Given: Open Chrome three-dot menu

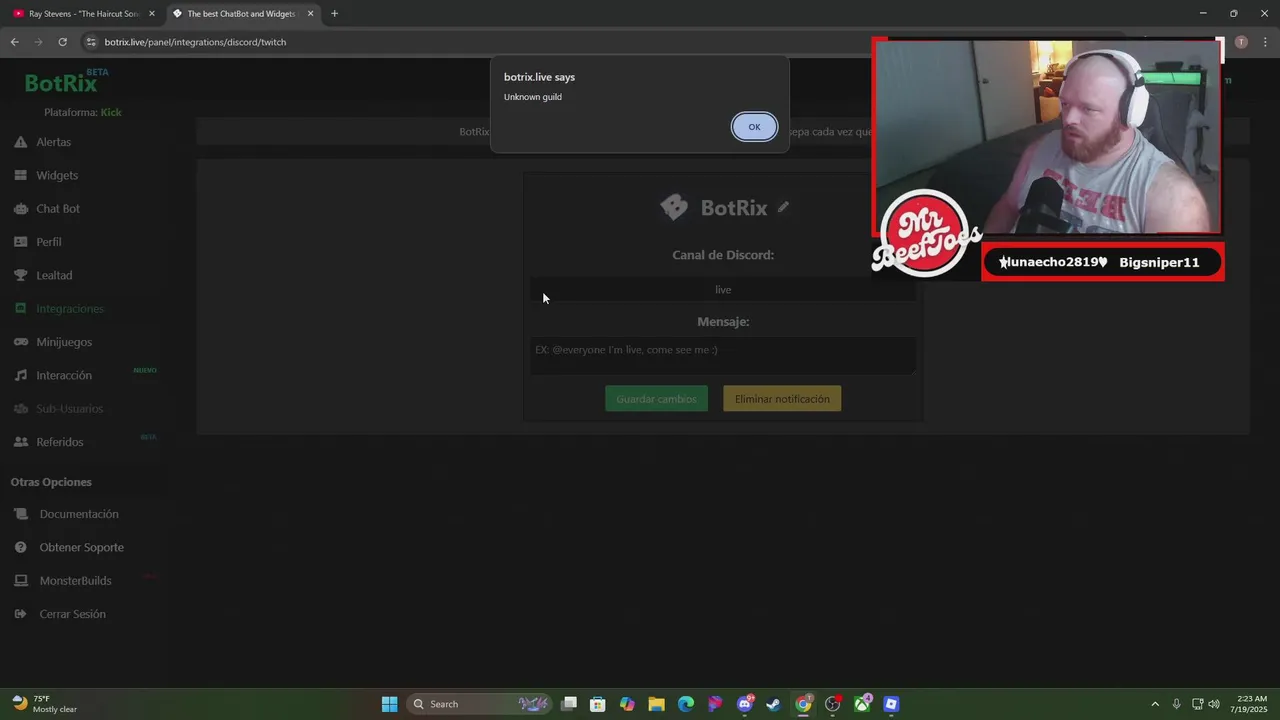Looking at the screenshot, I should 1266,42.
